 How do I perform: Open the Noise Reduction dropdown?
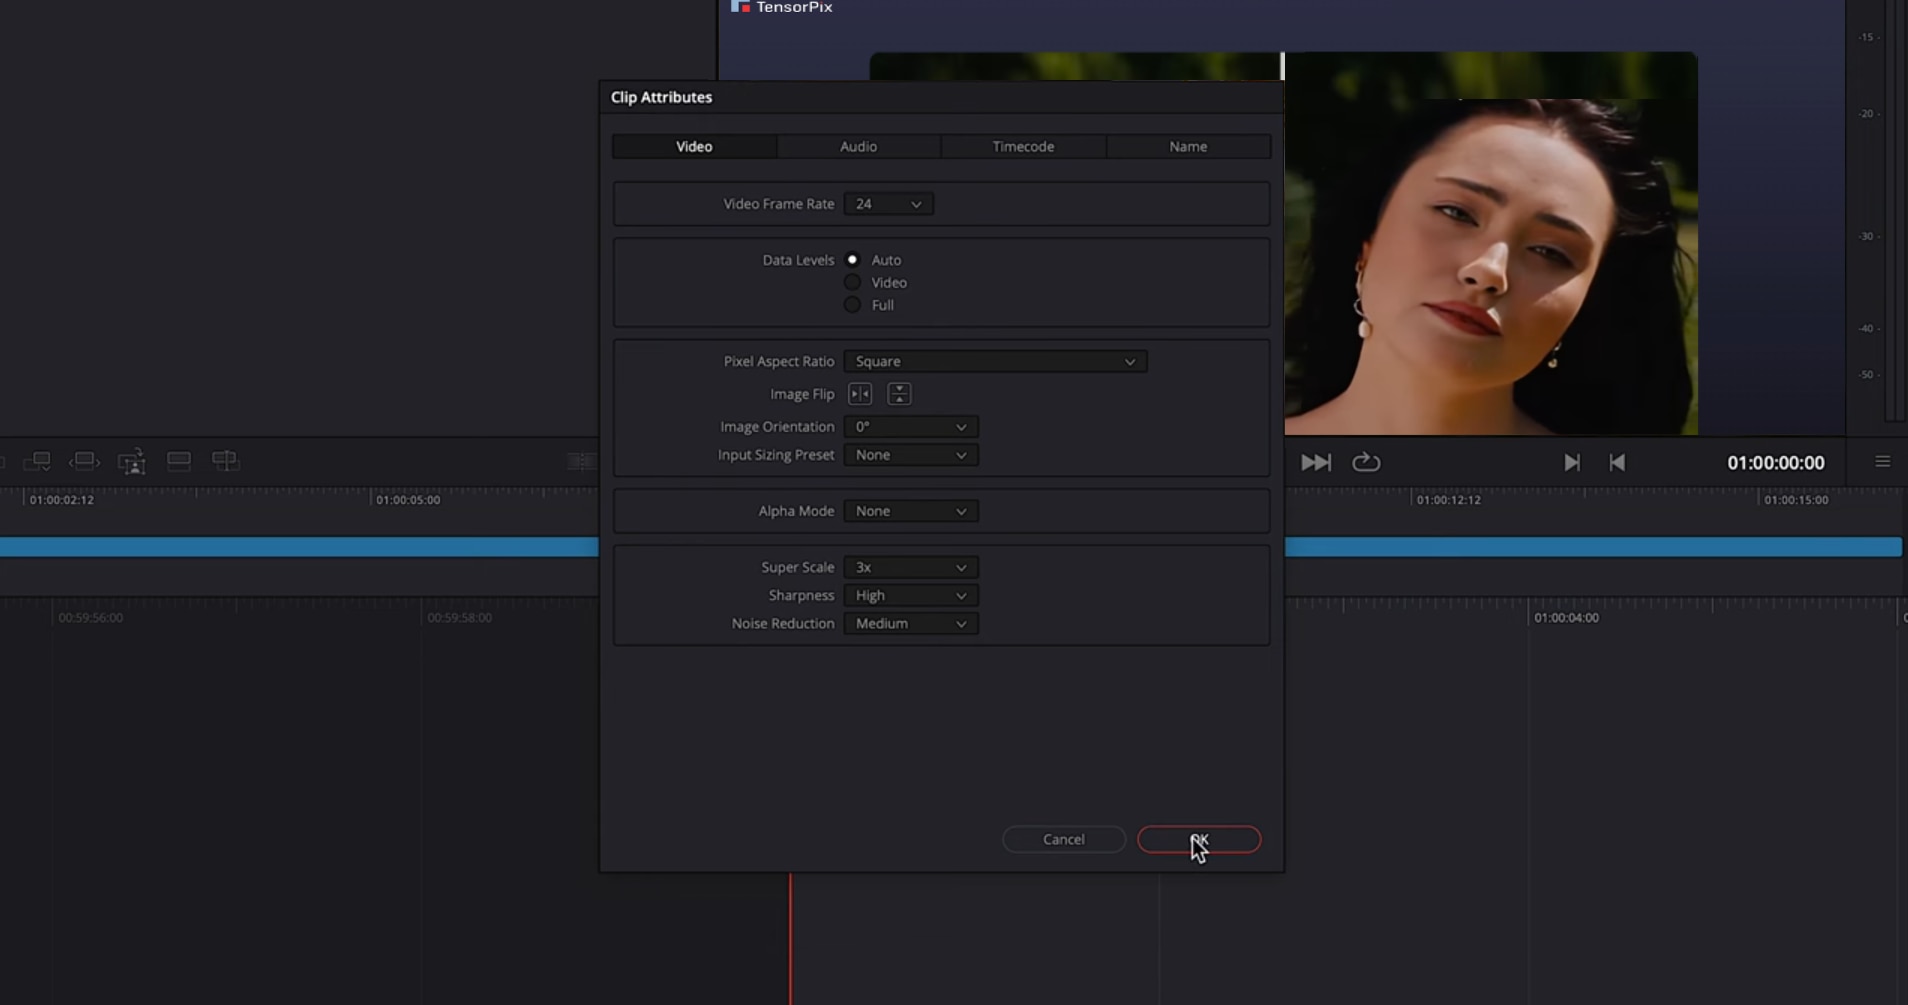[910, 623]
